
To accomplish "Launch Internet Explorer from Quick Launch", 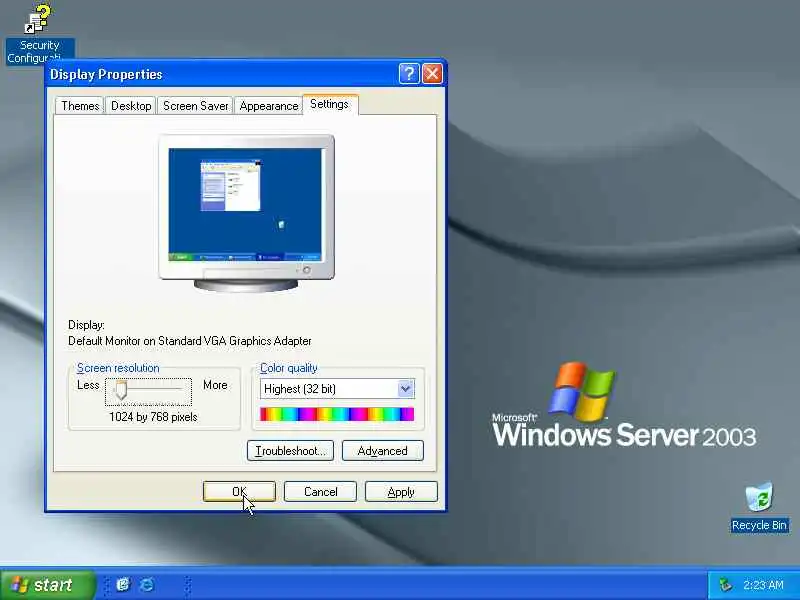I will (147, 584).
